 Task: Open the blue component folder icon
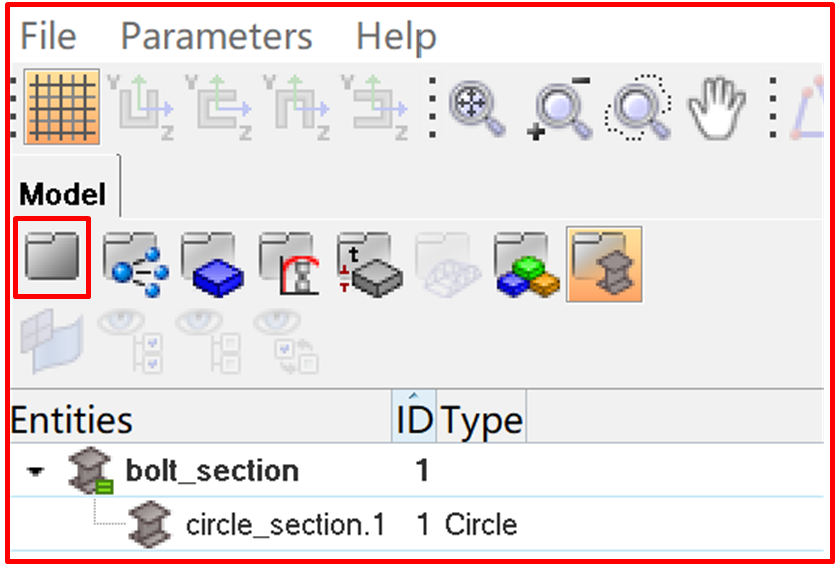213,264
